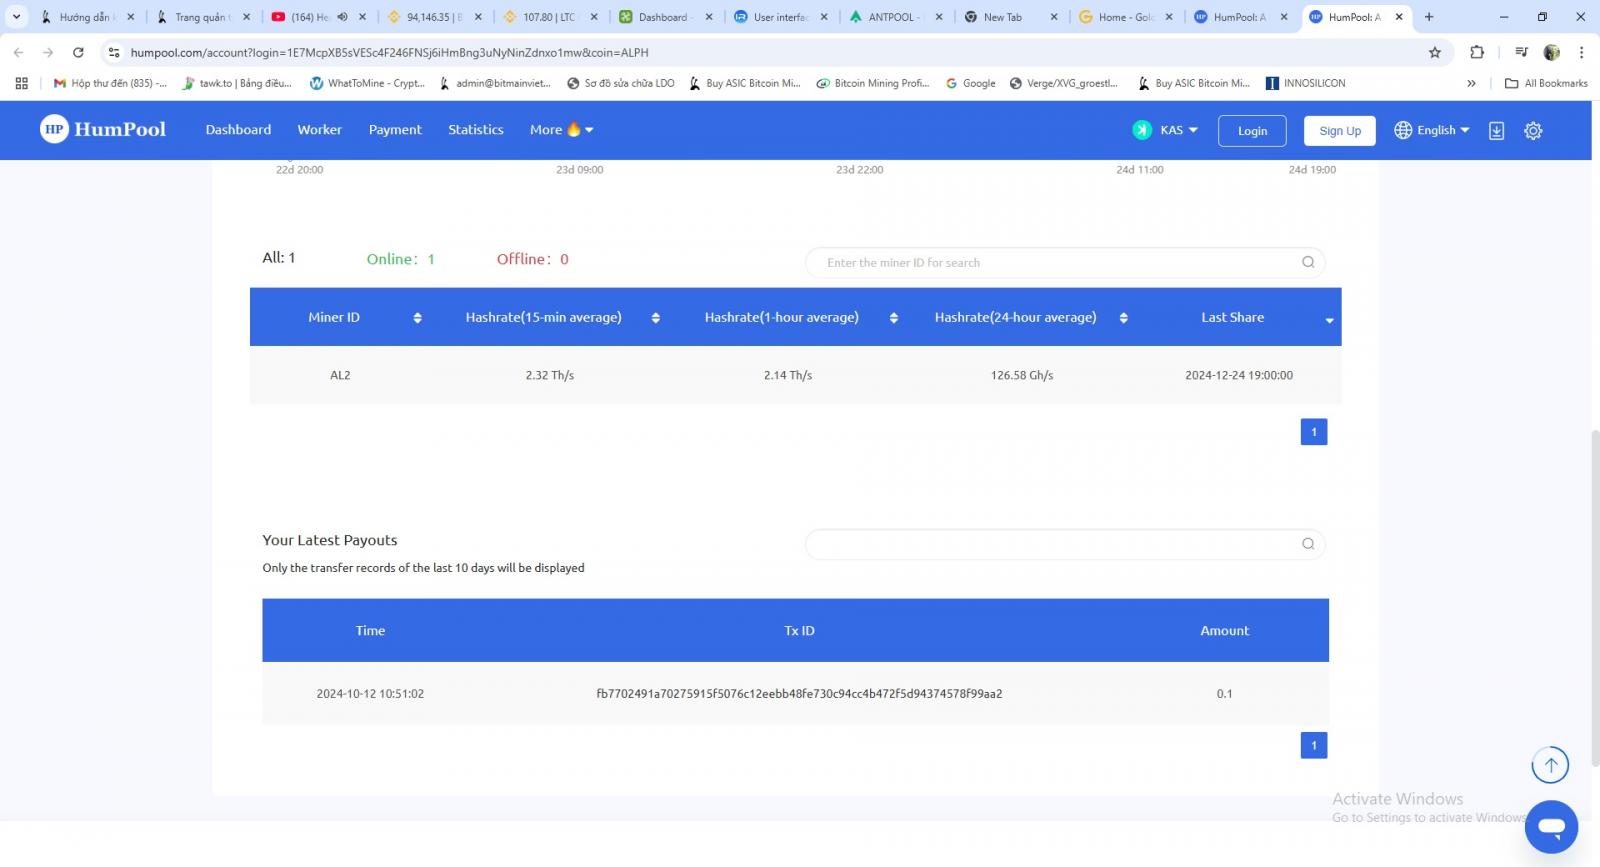Viewport: 1600px width, 867px height.
Task: Open the KAS coin selector
Action: coord(1165,130)
